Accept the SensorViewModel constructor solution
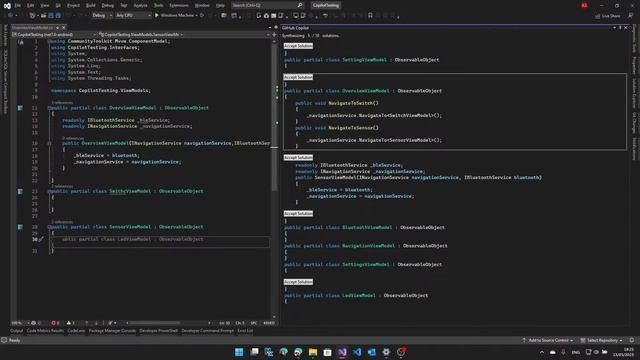The width and height of the screenshot is (640, 360). pos(298,158)
